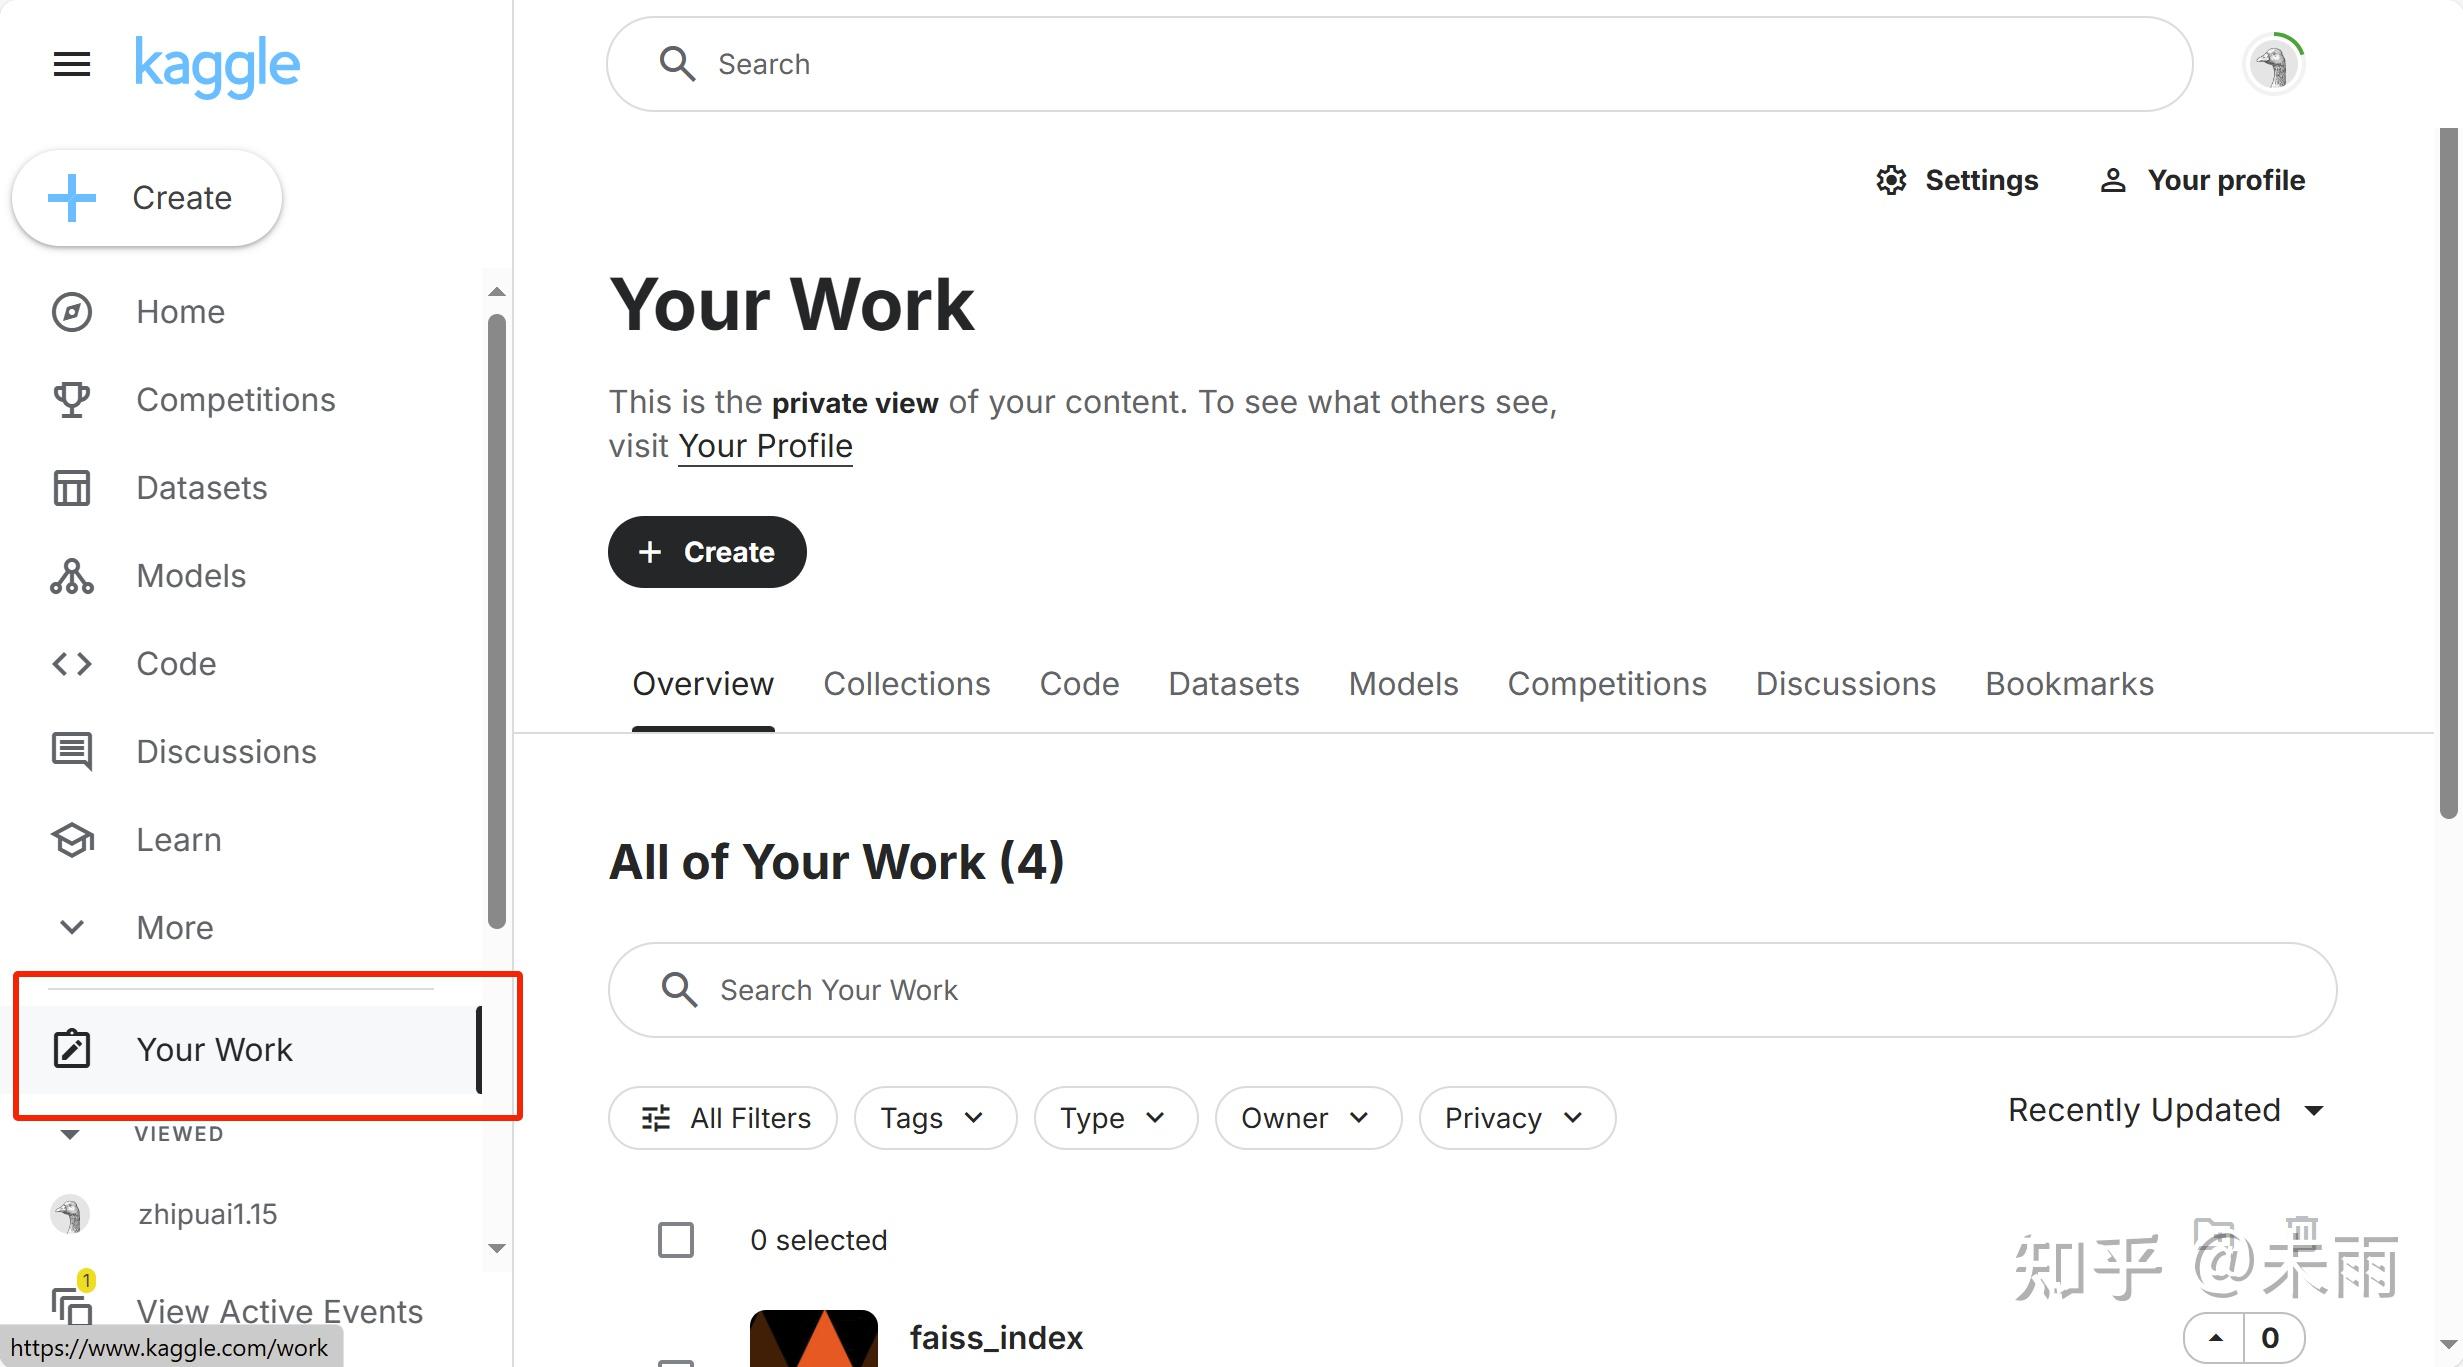This screenshot has width=2463, height=1367.
Task: Click the Learn graduation cap icon
Action: click(x=71, y=840)
